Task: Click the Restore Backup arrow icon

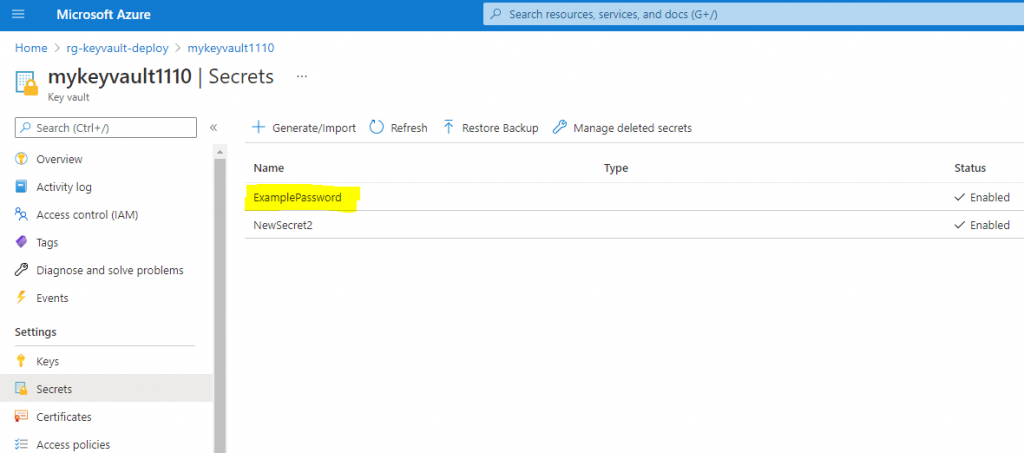Action: click(x=448, y=128)
